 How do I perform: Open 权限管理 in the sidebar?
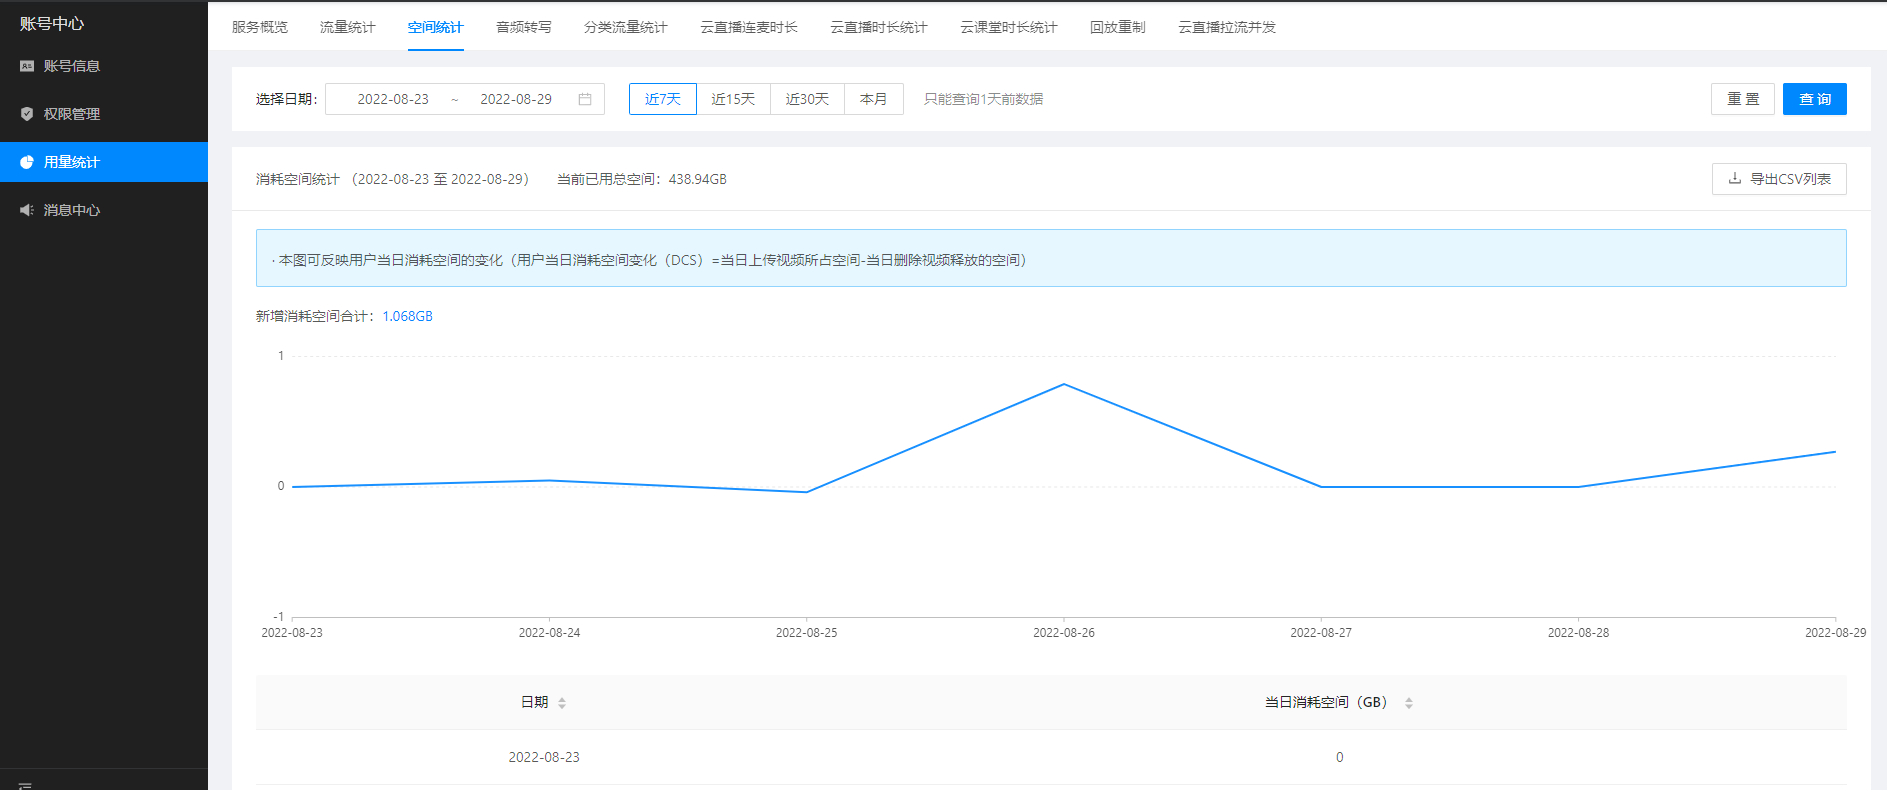(x=104, y=114)
